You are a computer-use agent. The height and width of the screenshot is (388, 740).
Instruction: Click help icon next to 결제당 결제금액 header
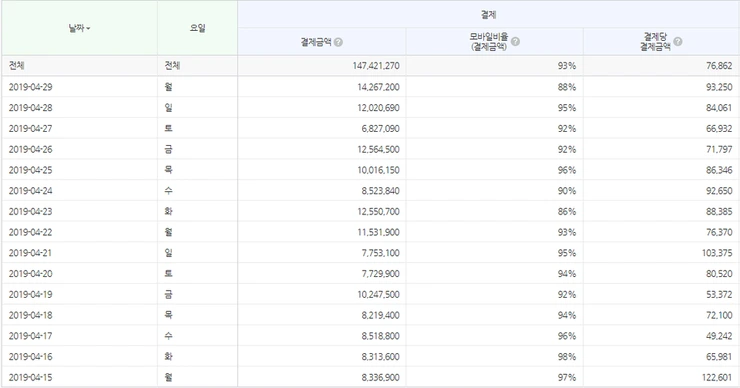tap(678, 42)
